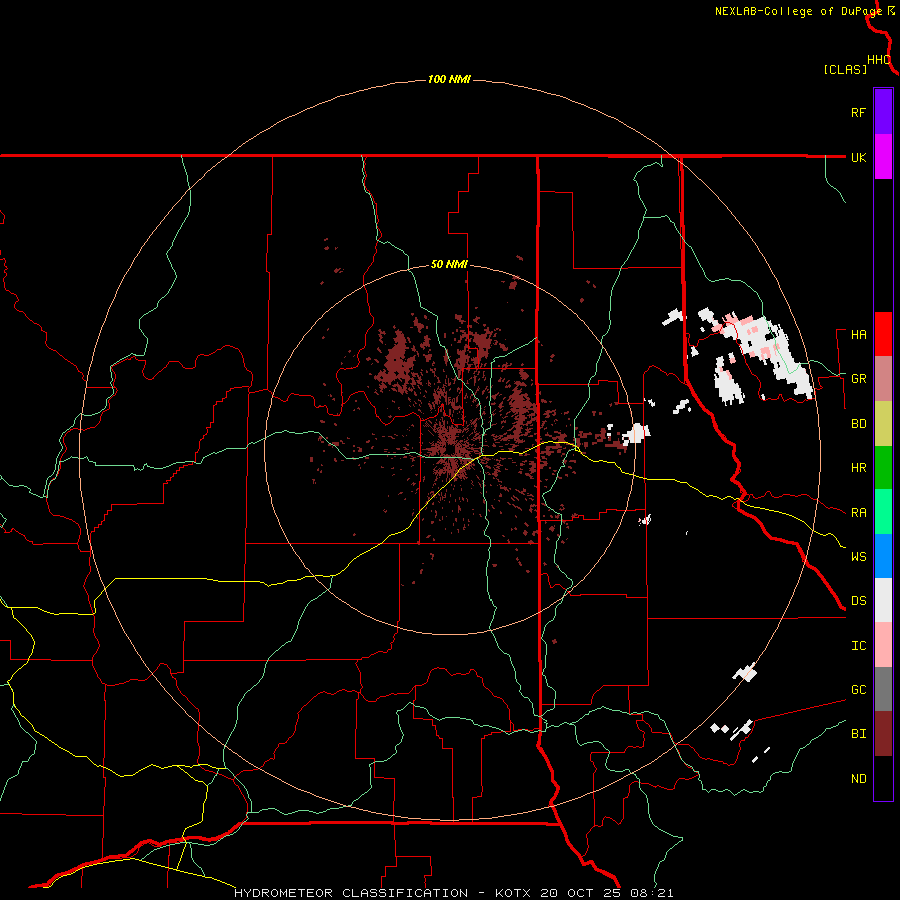Click the RF purple legend swatch
Image resolution: width=900 pixels, height=900 pixels.
(x=883, y=112)
